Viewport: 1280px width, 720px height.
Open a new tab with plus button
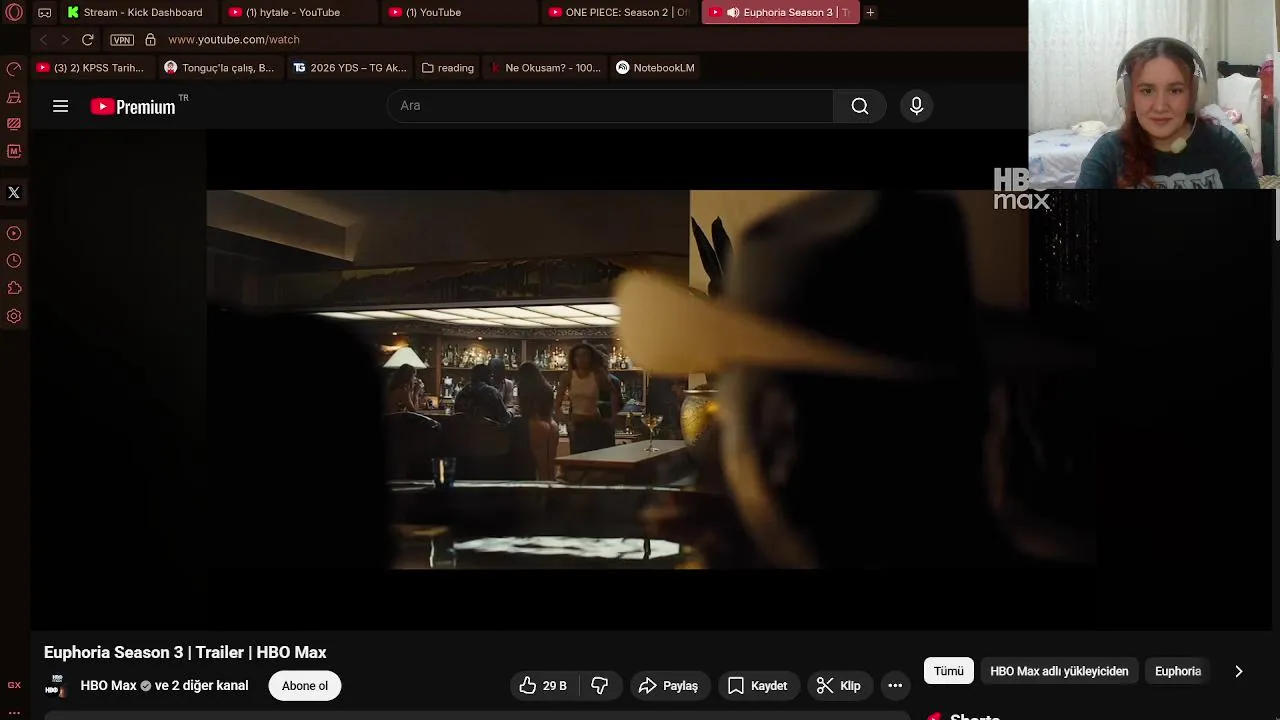870,12
